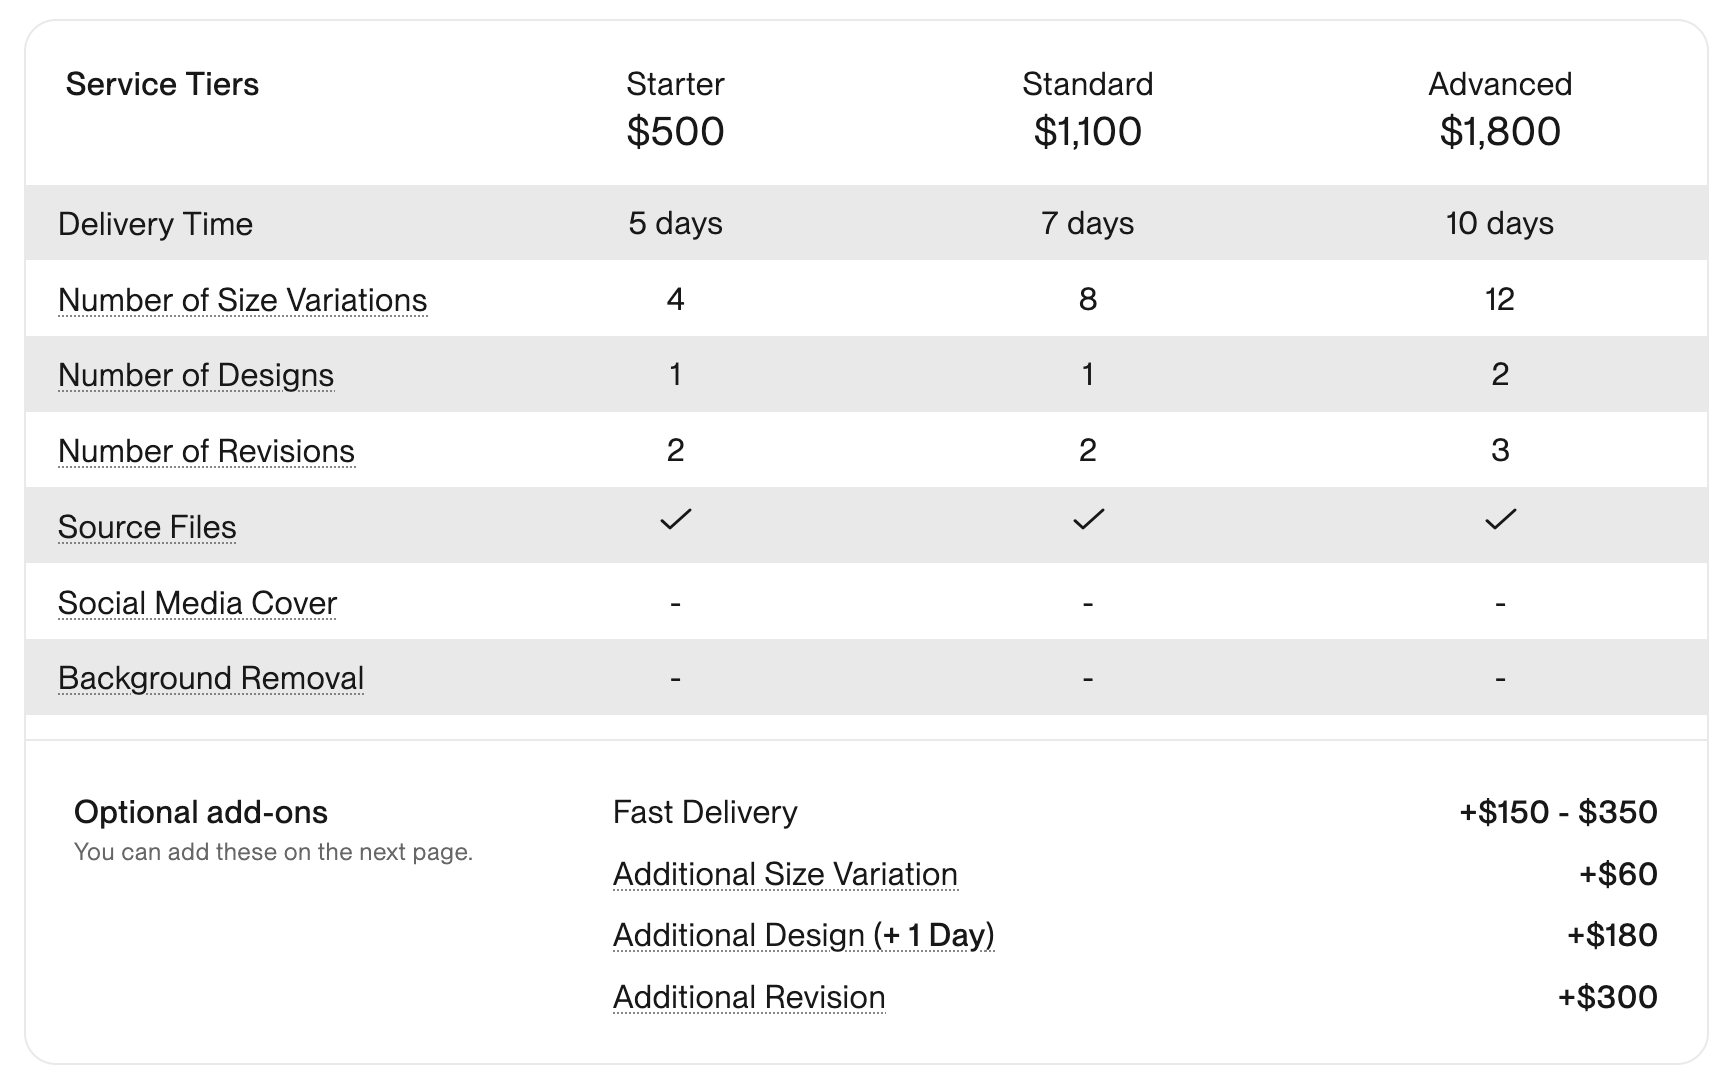Open the Number of Size Variations tooltip

click(242, 300)
